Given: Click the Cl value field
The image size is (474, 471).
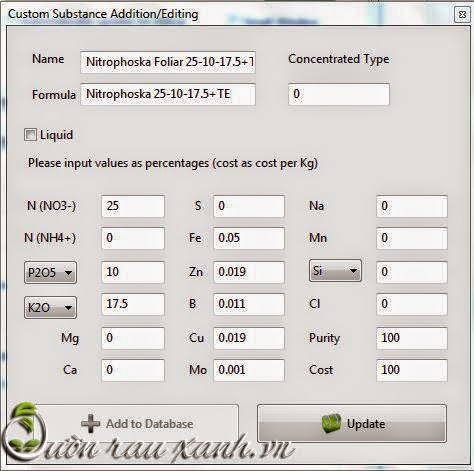Looking at the screenshot, I should coord(412,304).
